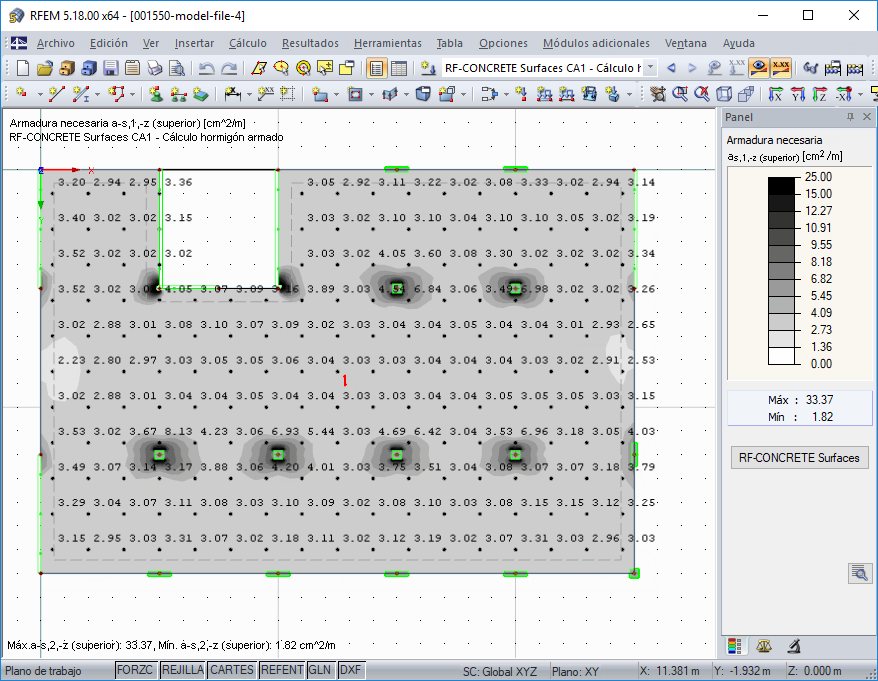
Task: Go to previous result case arrow
Action: 671,68
